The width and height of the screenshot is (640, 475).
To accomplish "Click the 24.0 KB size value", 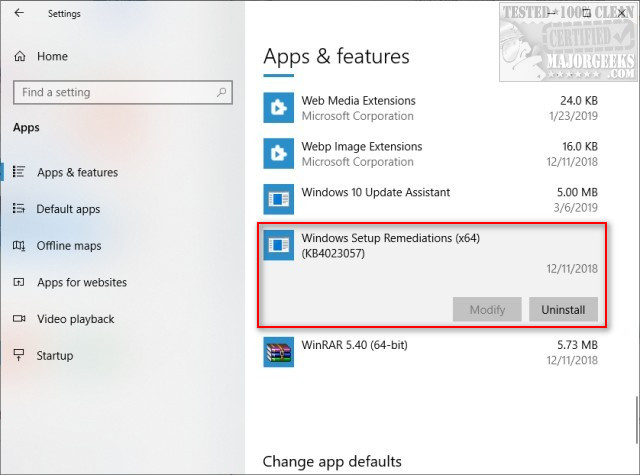I will [579, 100].
